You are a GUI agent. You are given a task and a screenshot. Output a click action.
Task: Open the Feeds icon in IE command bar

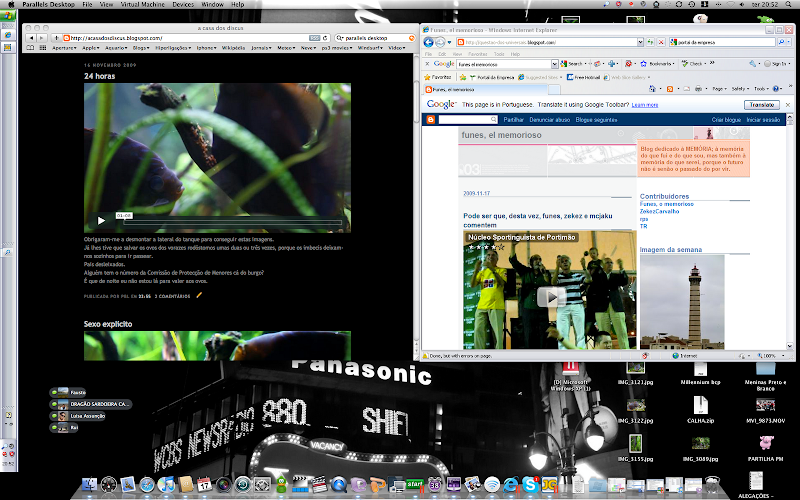[x=670, y=89]
